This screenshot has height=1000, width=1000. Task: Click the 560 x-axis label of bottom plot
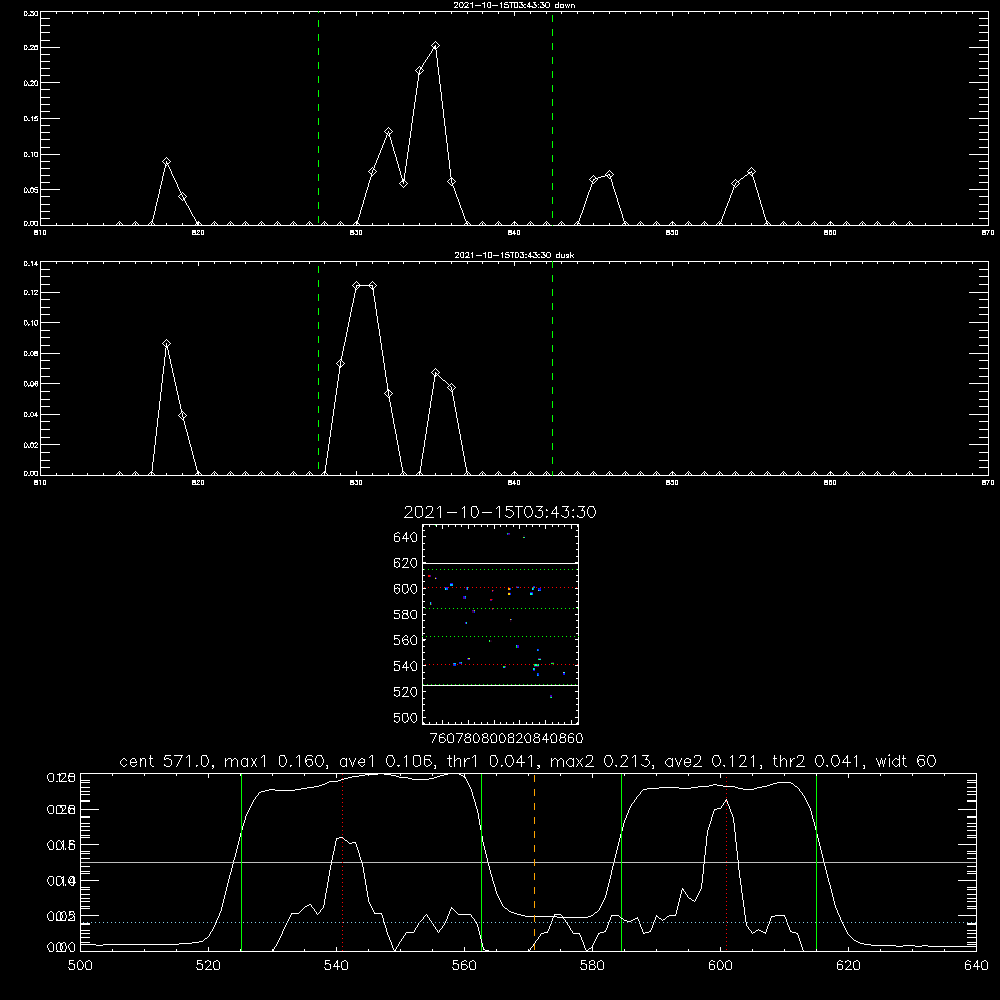click(x=464, y=966)
